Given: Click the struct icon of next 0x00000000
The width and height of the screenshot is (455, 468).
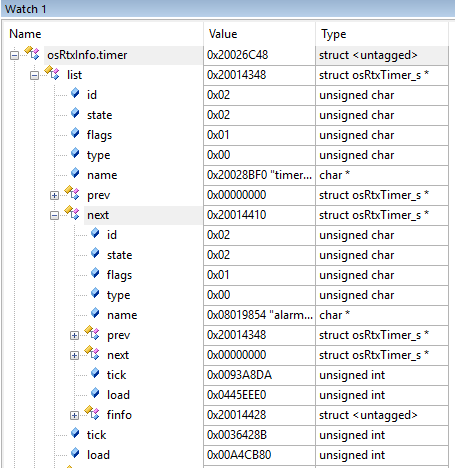Looking at the screenshot, I should pos(92,353).
